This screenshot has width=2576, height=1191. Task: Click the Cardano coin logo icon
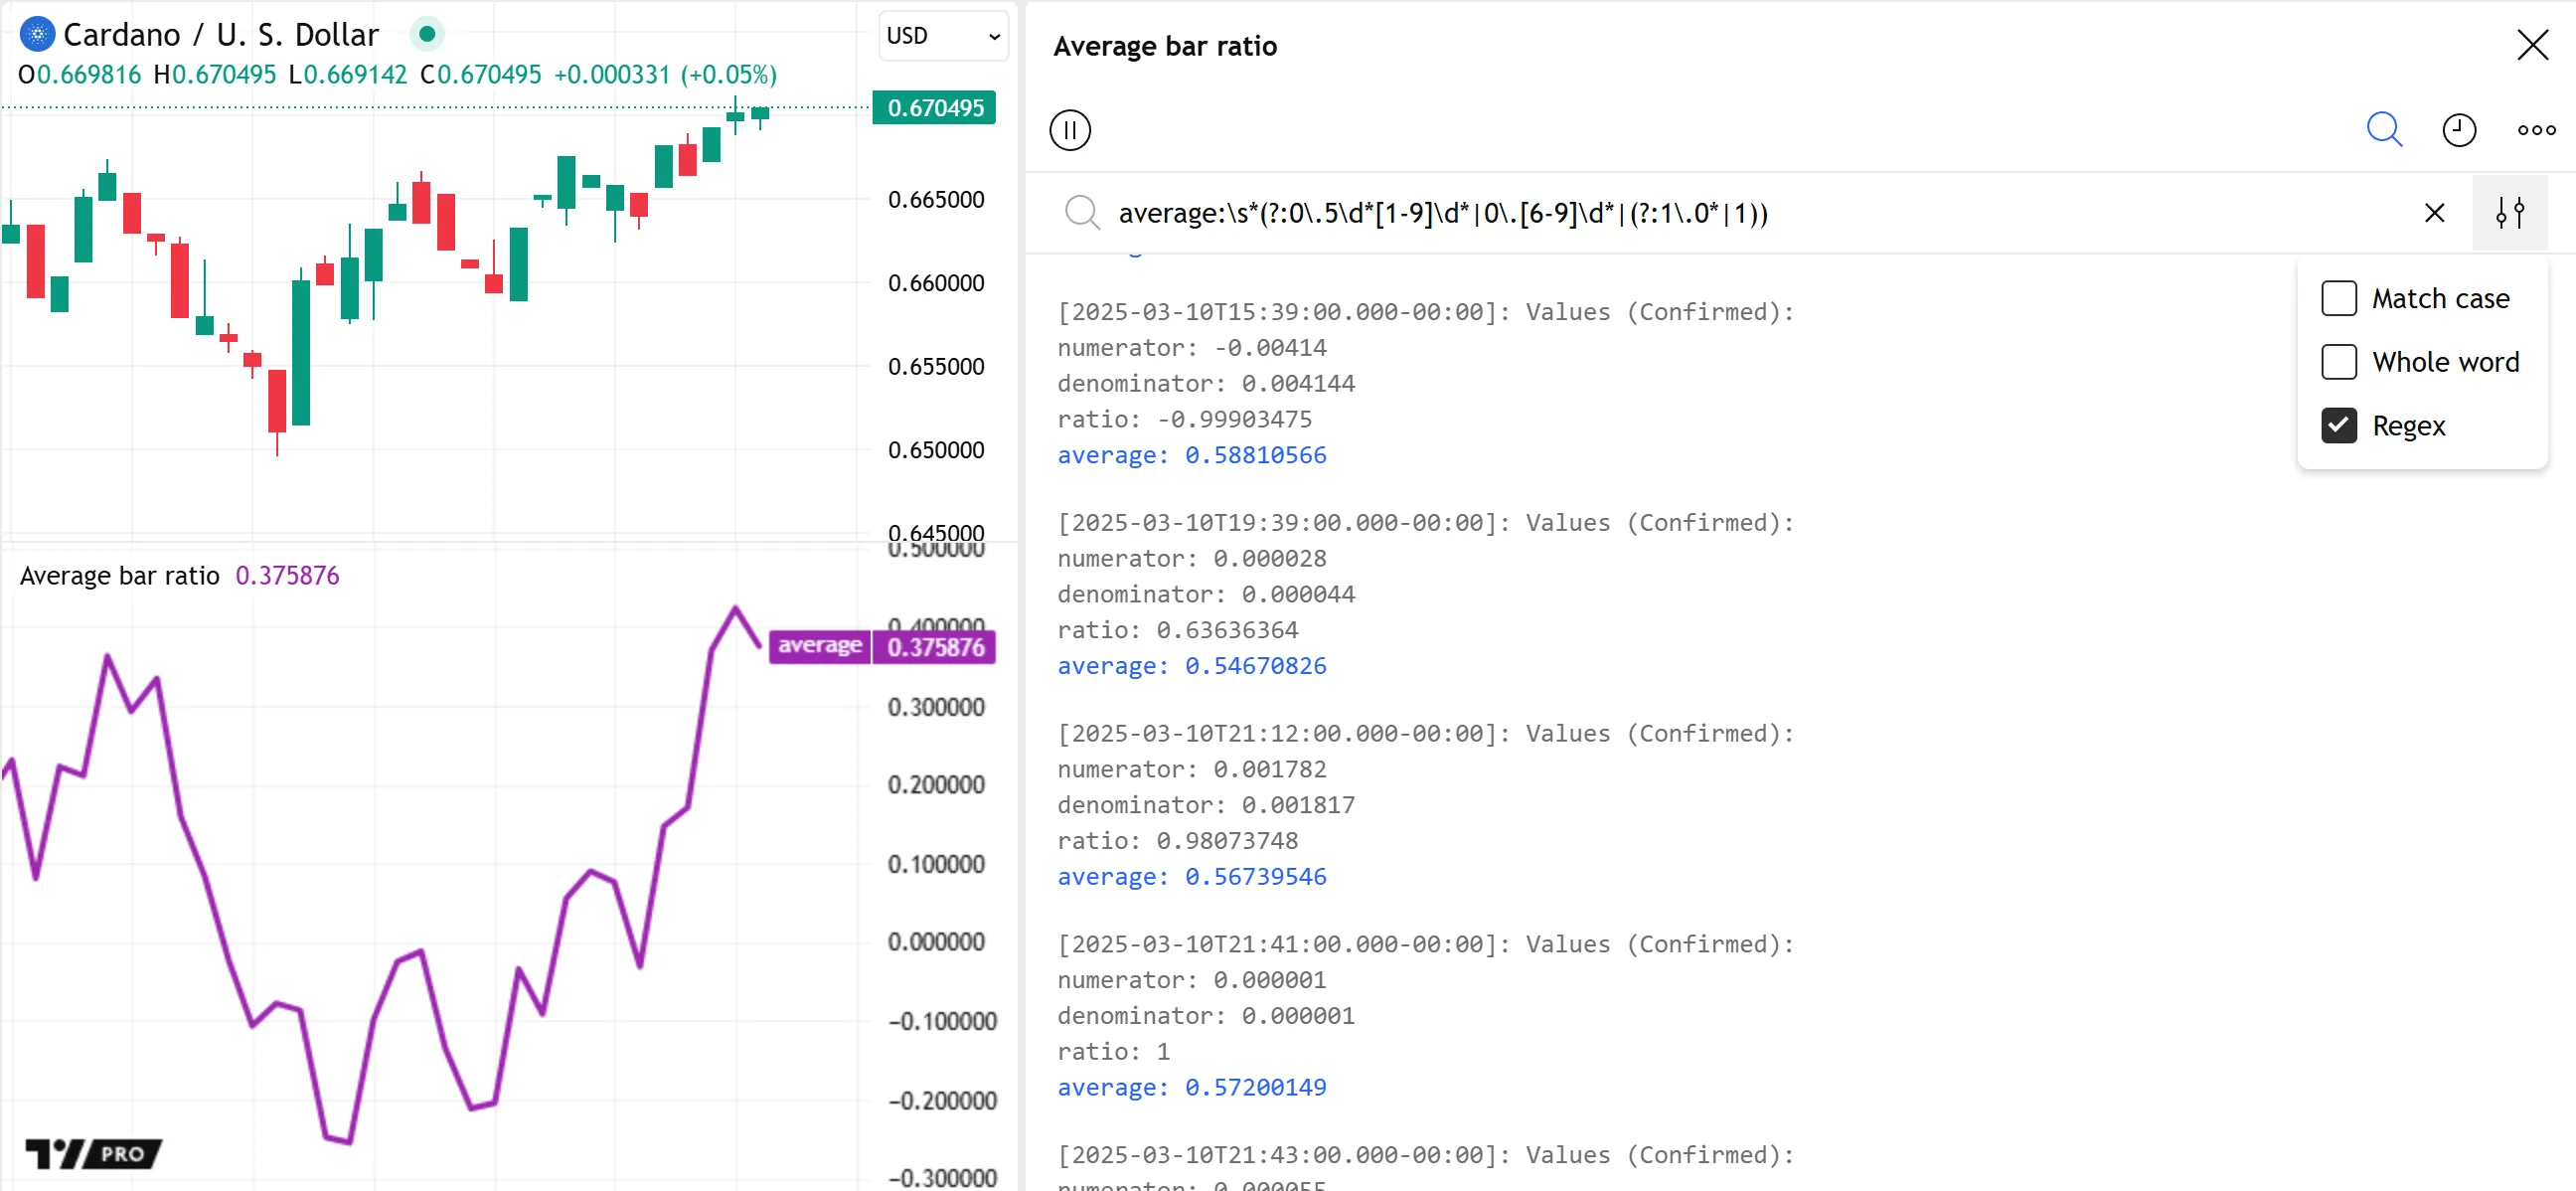click(x=37, y=35)
